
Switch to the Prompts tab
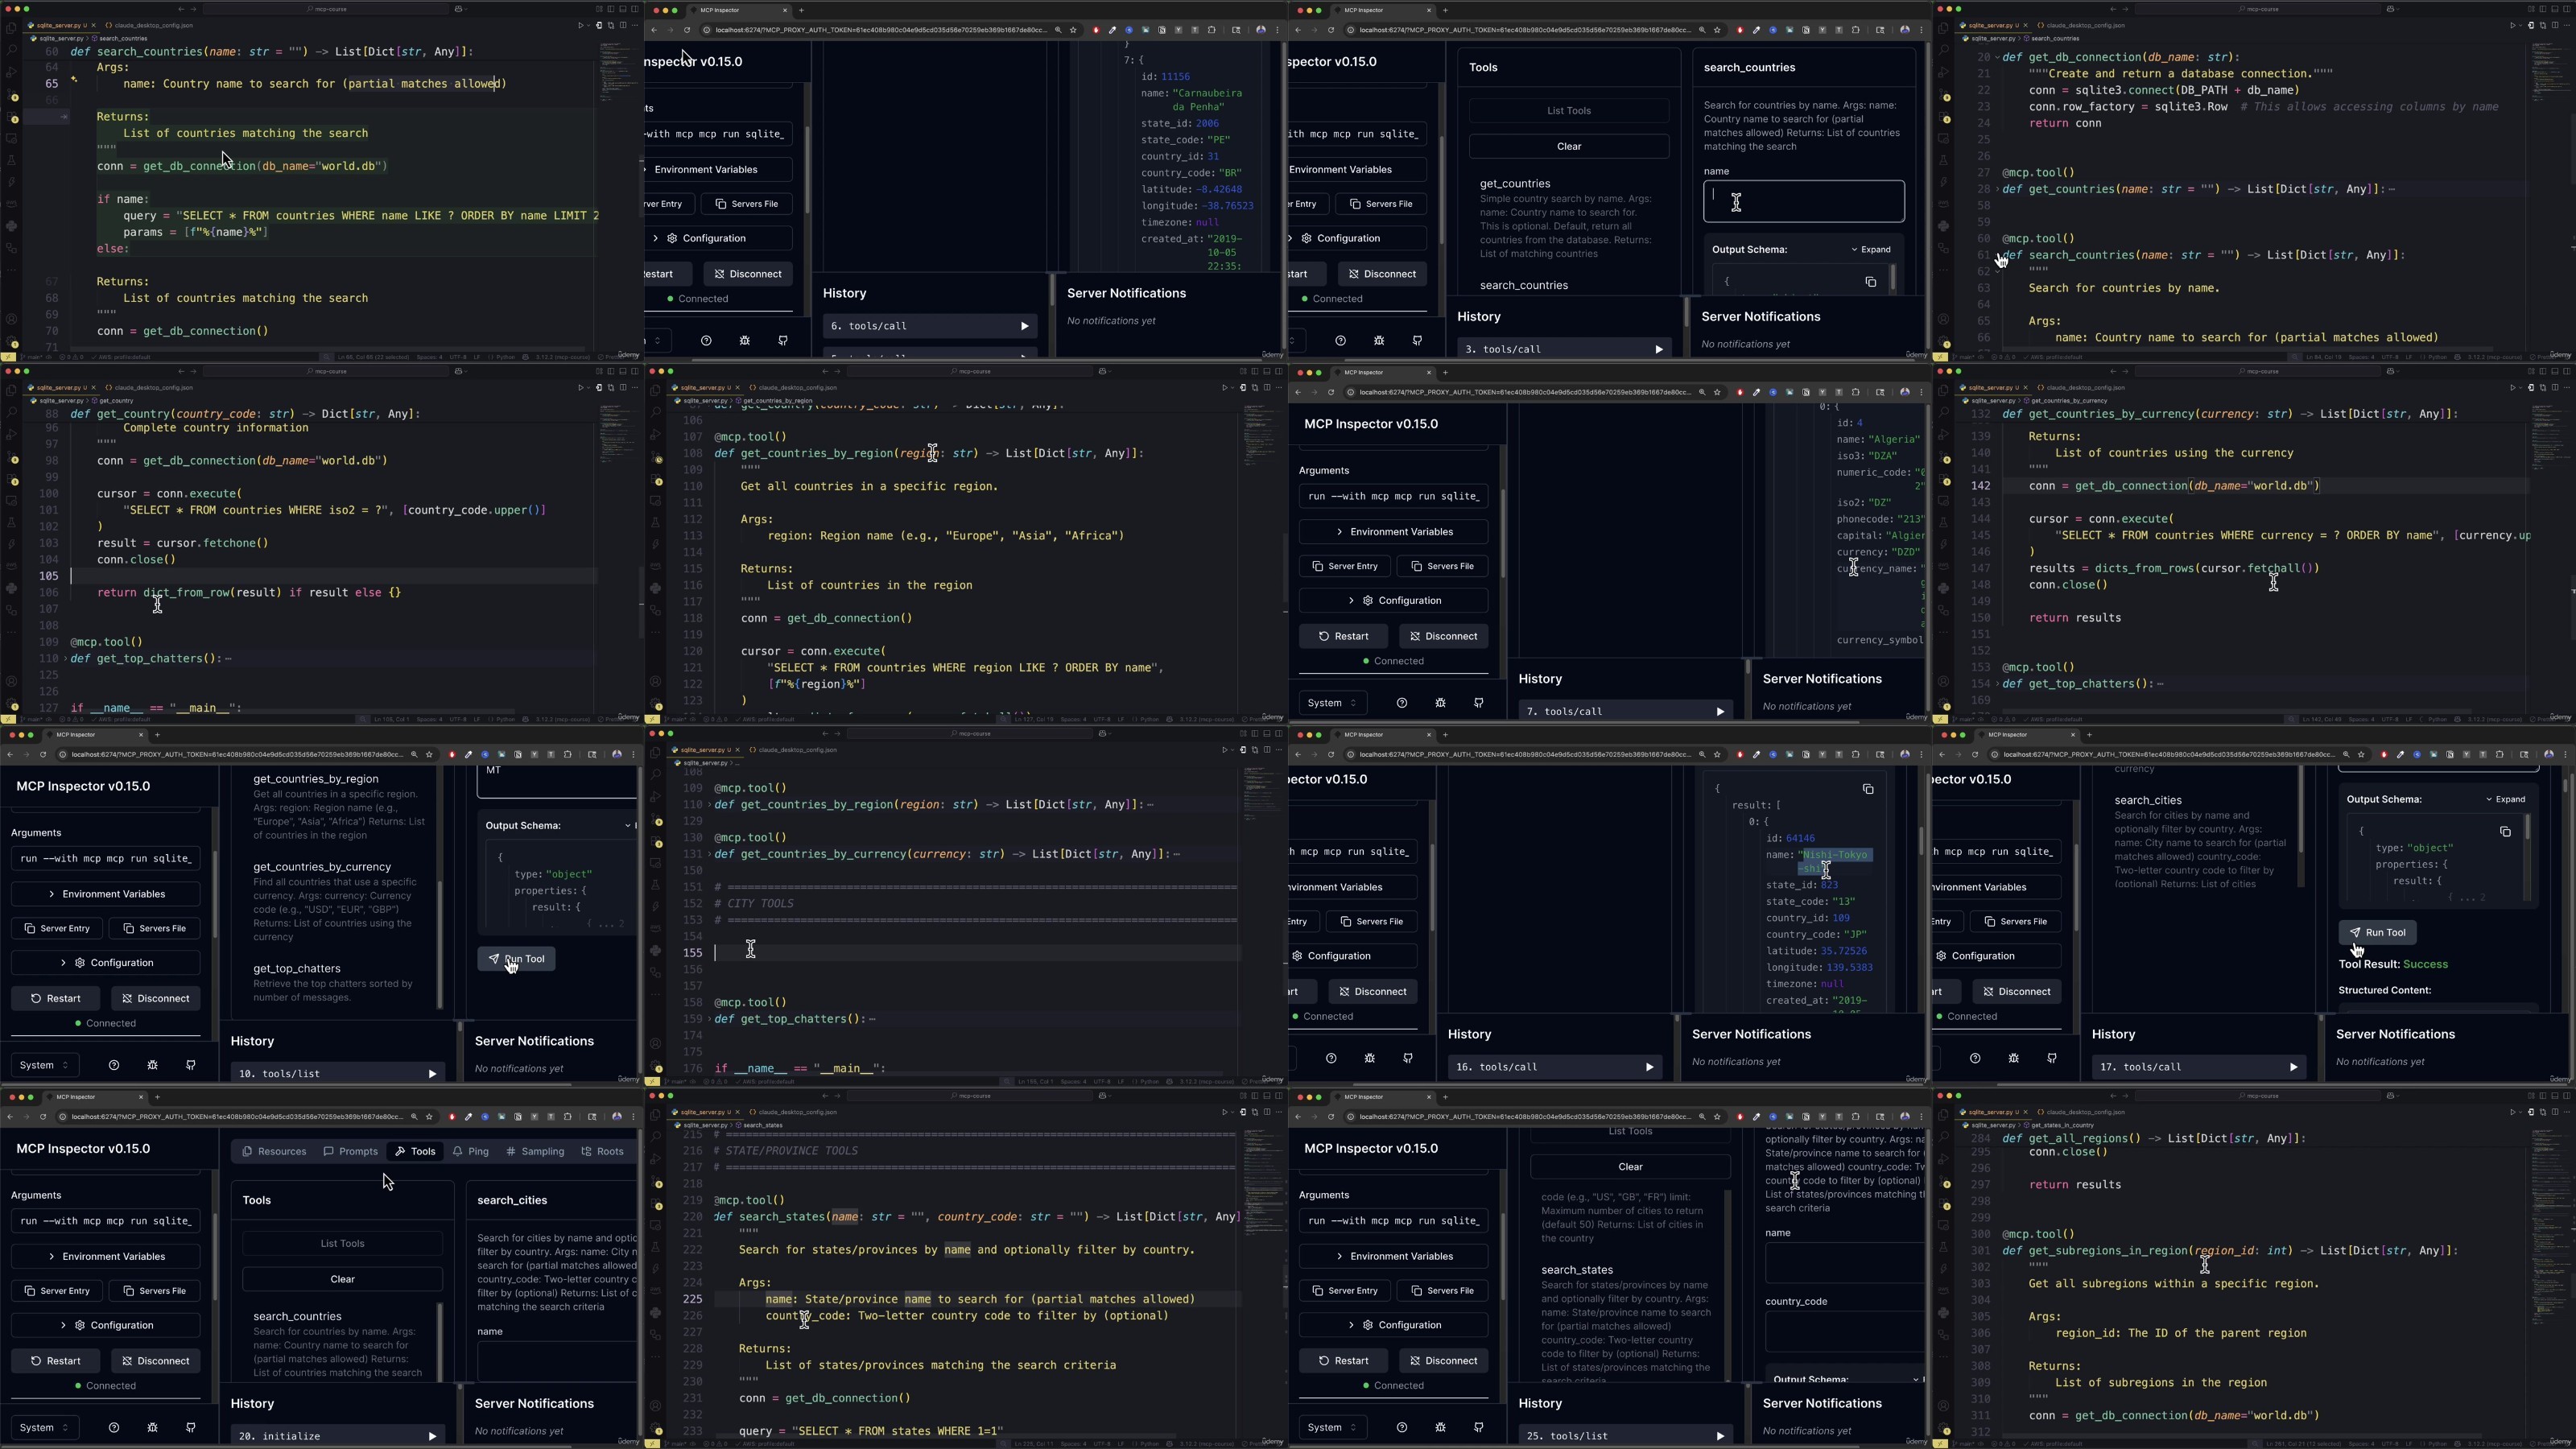pyautogui.click(x=350, y=1151)
